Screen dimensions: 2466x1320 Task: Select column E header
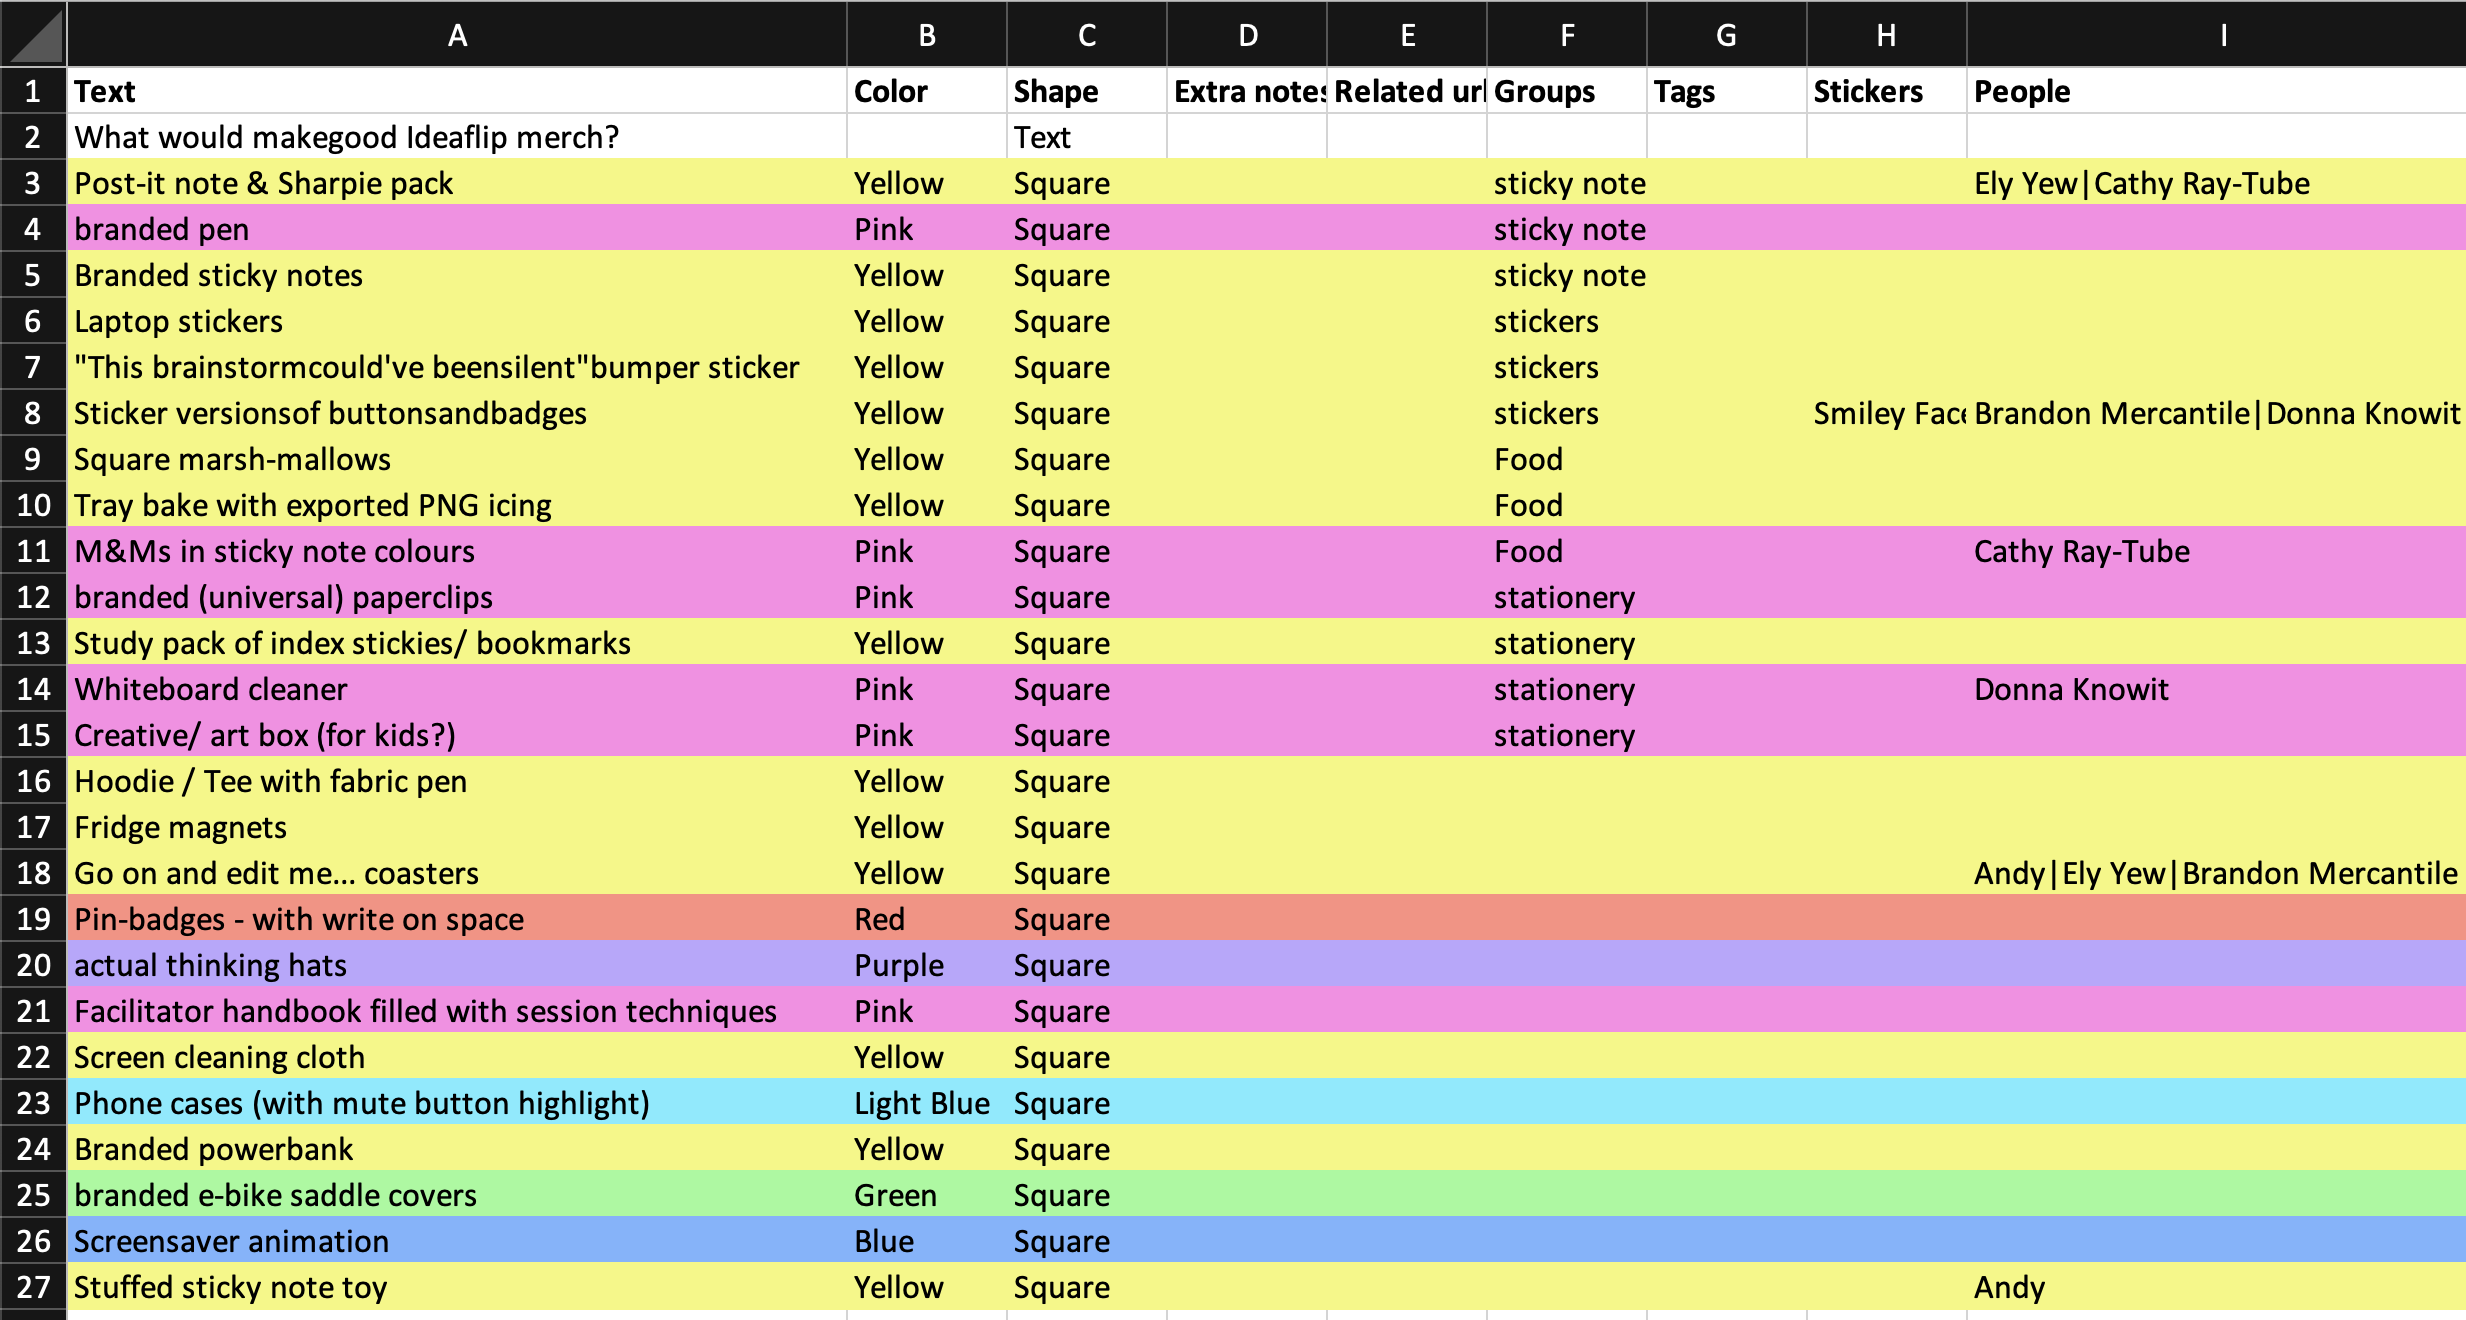[1407, 35]
